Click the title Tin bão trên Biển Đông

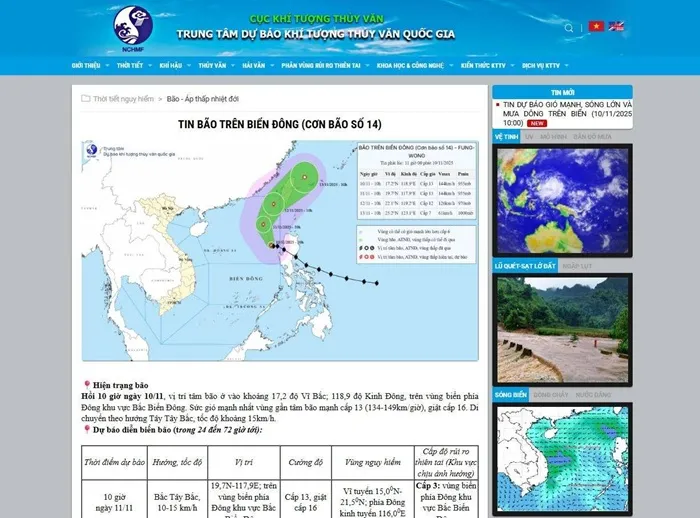[280, 124]
